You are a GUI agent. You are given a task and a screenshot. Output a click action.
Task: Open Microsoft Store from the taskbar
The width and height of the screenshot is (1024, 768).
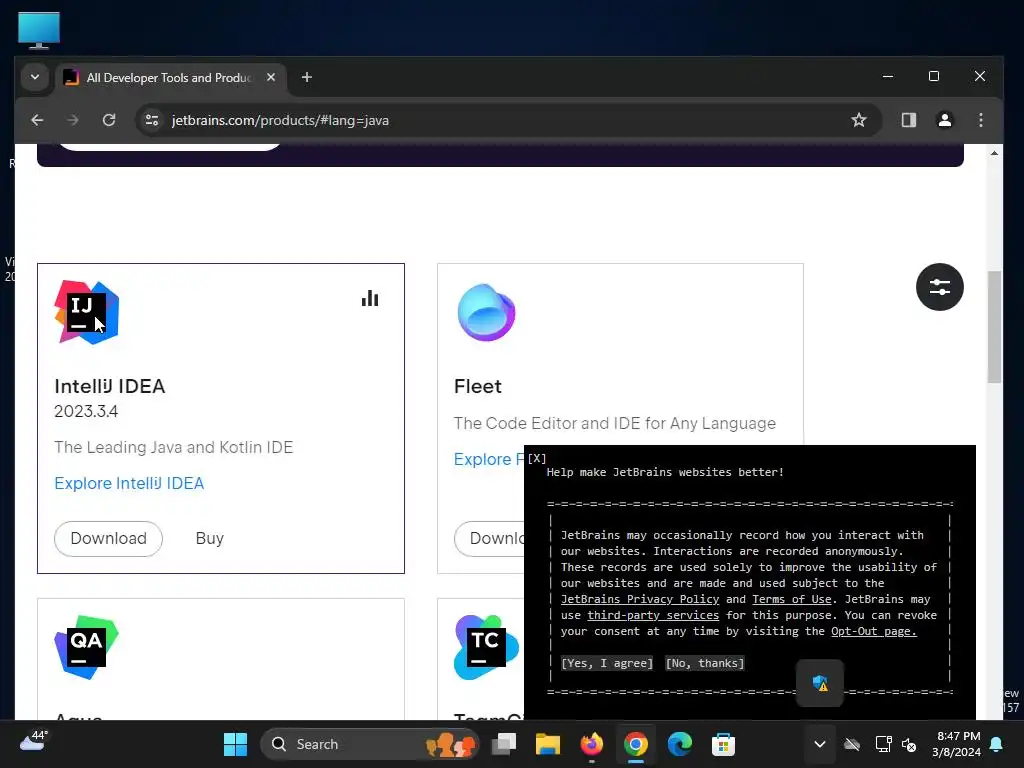[x=723, y=744]
